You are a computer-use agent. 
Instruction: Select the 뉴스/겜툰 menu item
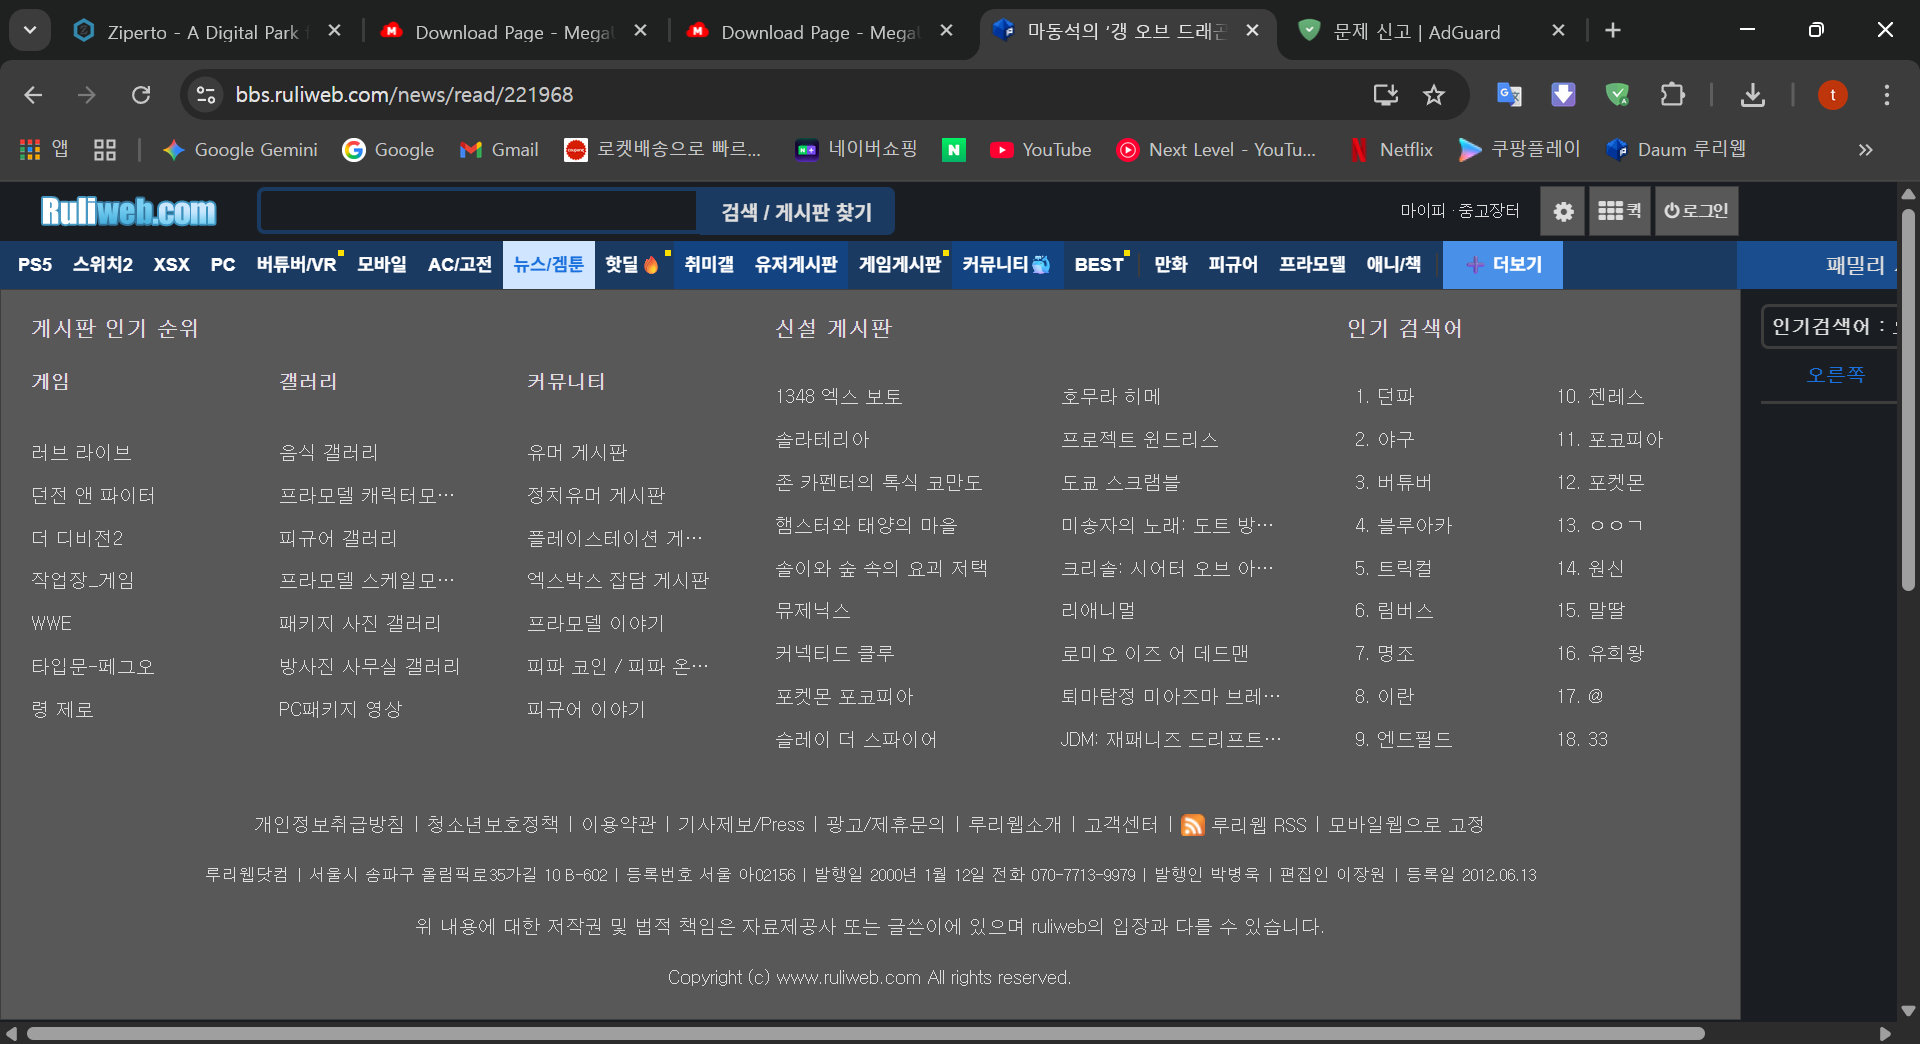pyautogui.click(x=548, y=265)
